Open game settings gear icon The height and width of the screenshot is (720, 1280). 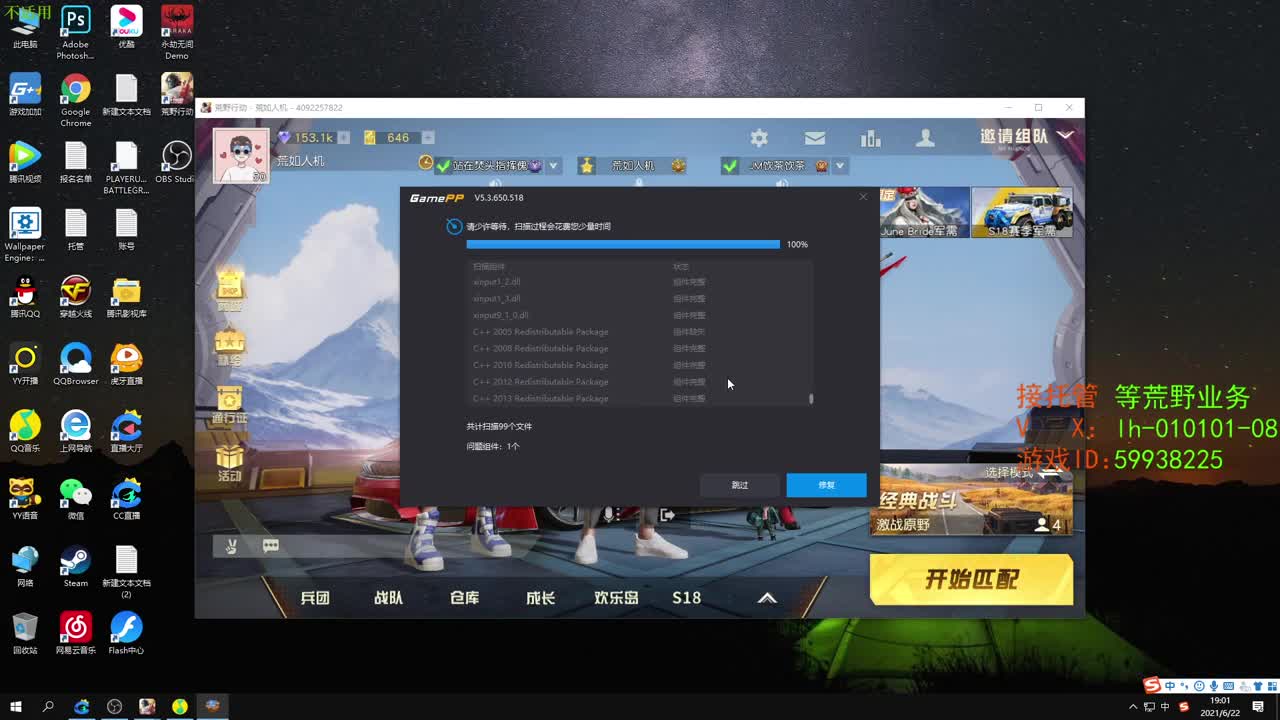coord(759,138)
